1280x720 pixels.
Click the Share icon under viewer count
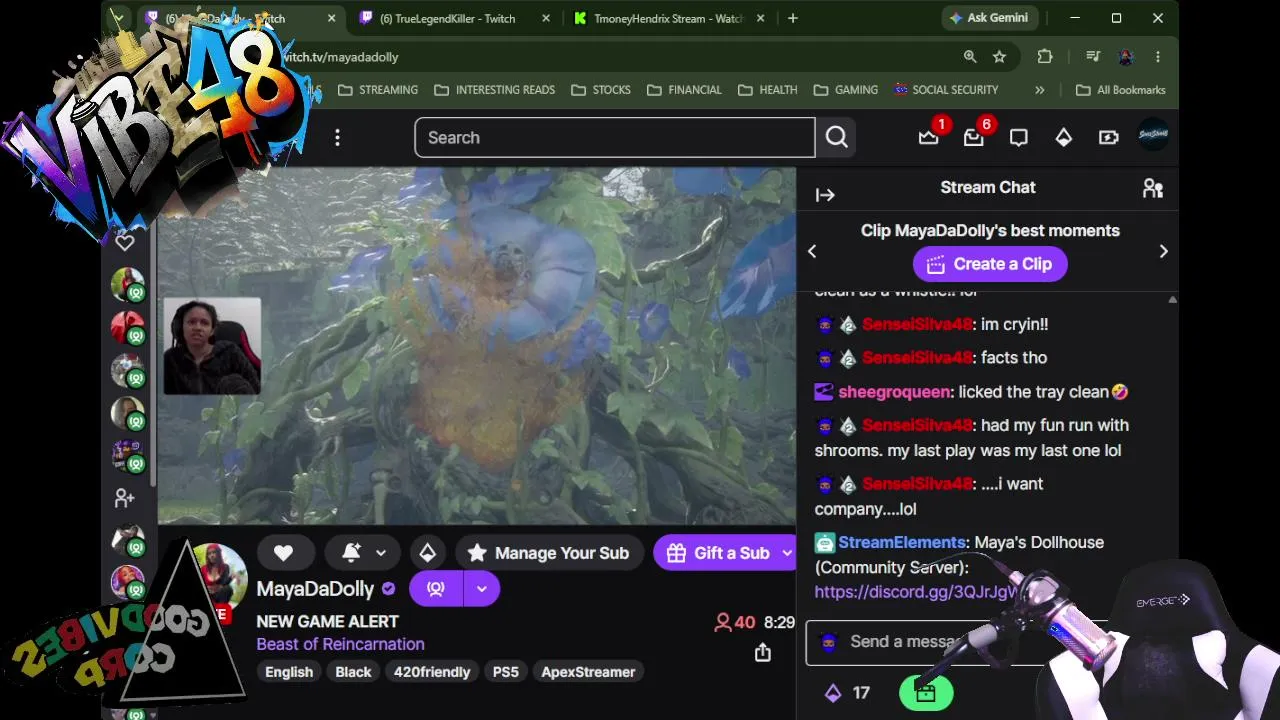click(763, 653)
